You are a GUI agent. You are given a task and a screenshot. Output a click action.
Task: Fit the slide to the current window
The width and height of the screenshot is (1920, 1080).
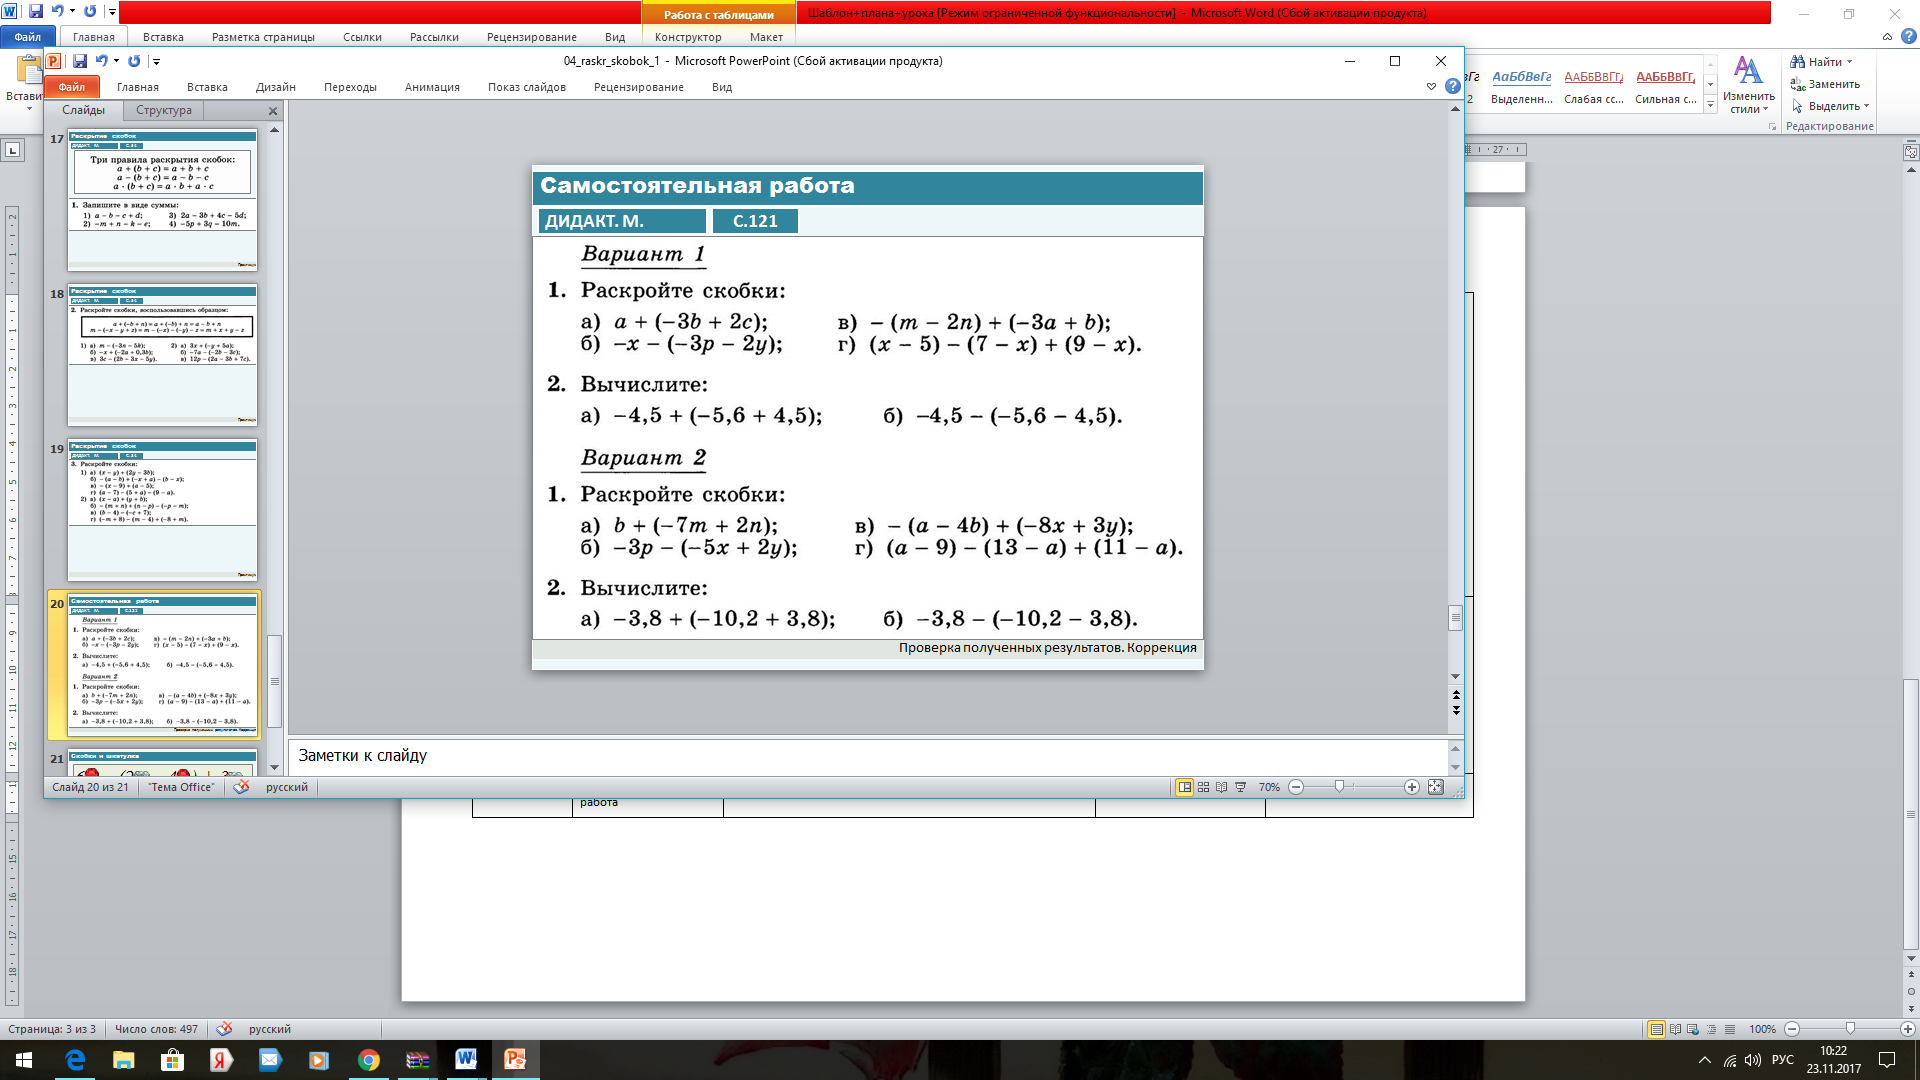(x=1435, y=787)
